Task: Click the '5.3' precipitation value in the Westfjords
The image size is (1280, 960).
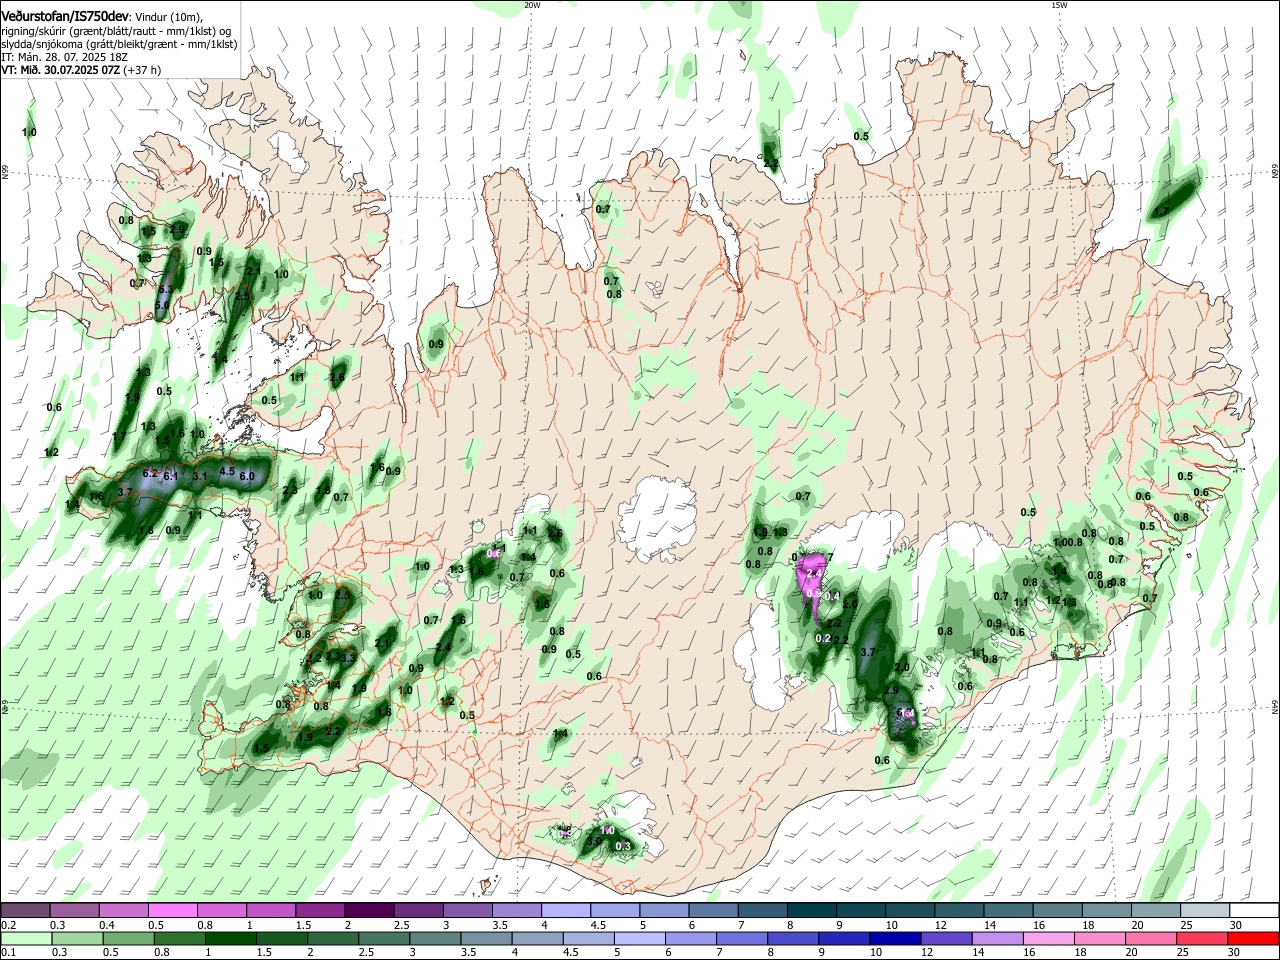Action: click(x=166, y=289)
